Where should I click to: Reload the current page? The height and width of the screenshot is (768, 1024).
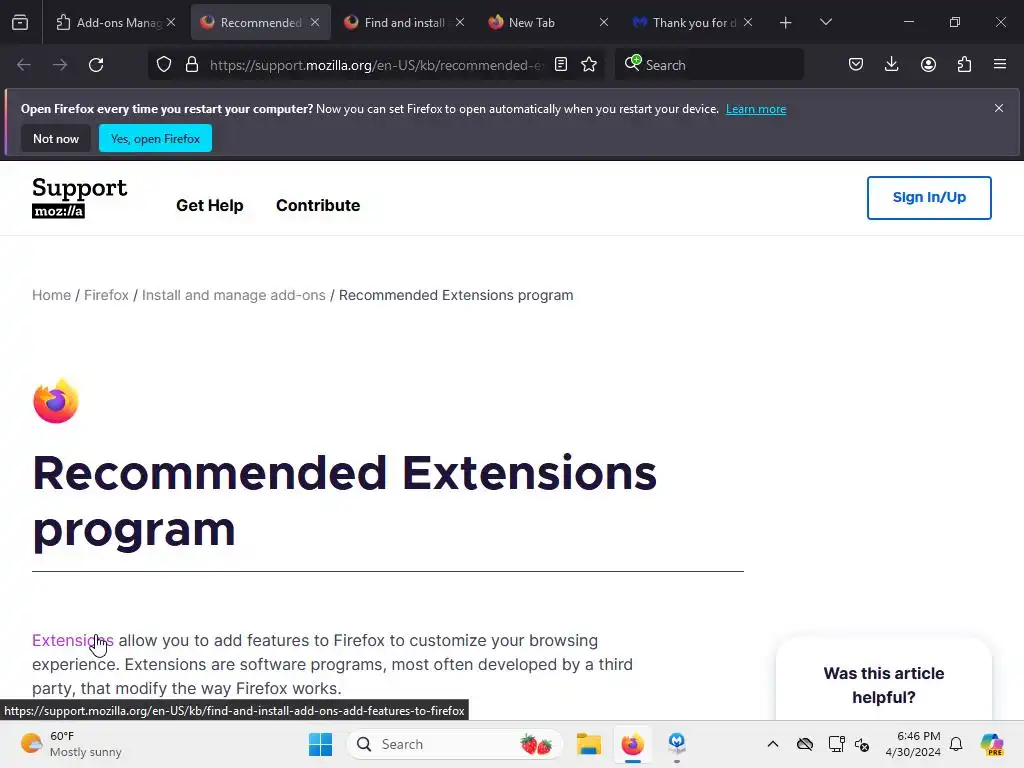[x=96, y=65]
